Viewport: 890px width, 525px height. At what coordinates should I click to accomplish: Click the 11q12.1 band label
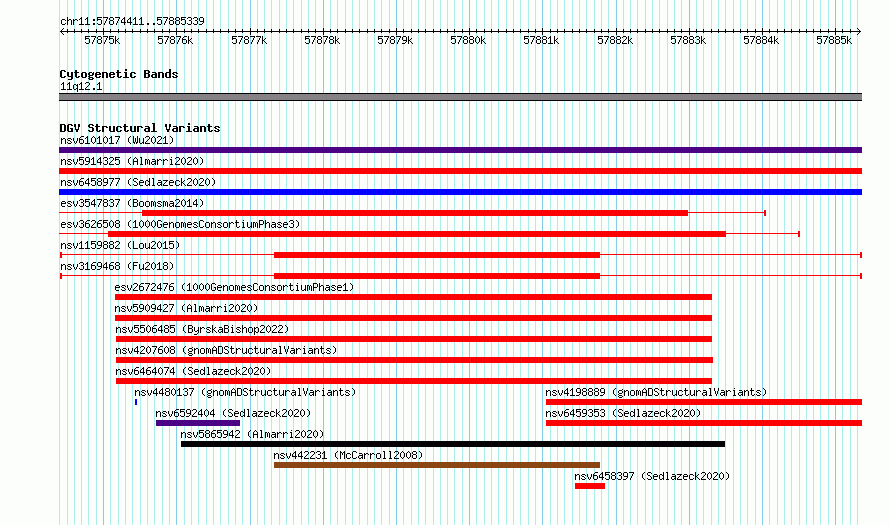click(81, 86)
